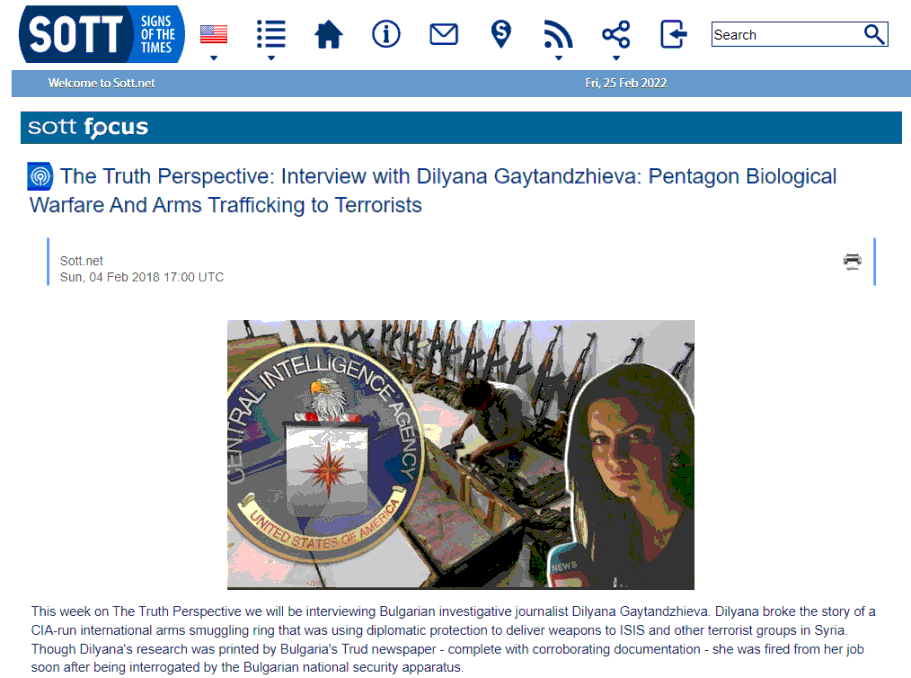The height and width of the screenshot is (678, 911).
Task: Click the CIA article header image
Action: [x=460, y=454]
